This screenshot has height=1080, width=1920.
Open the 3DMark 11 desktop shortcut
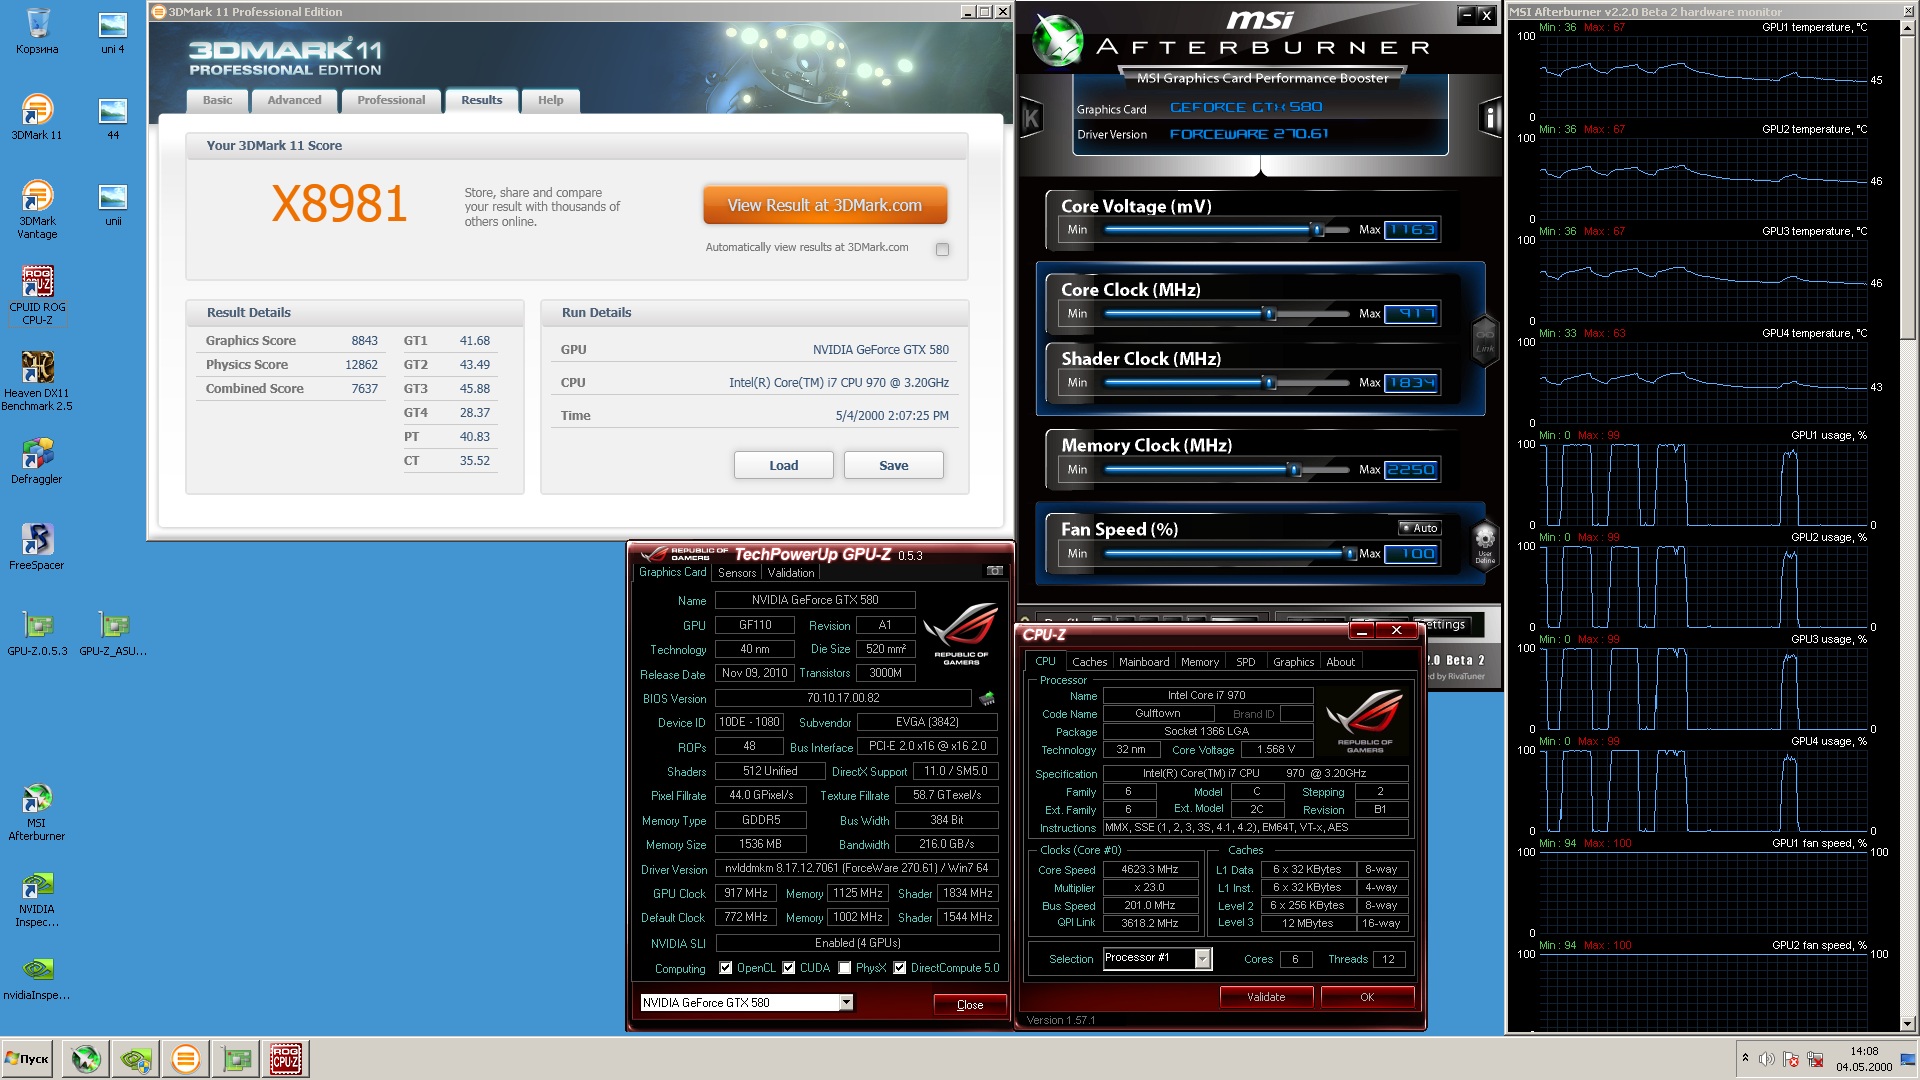(37, 117)
